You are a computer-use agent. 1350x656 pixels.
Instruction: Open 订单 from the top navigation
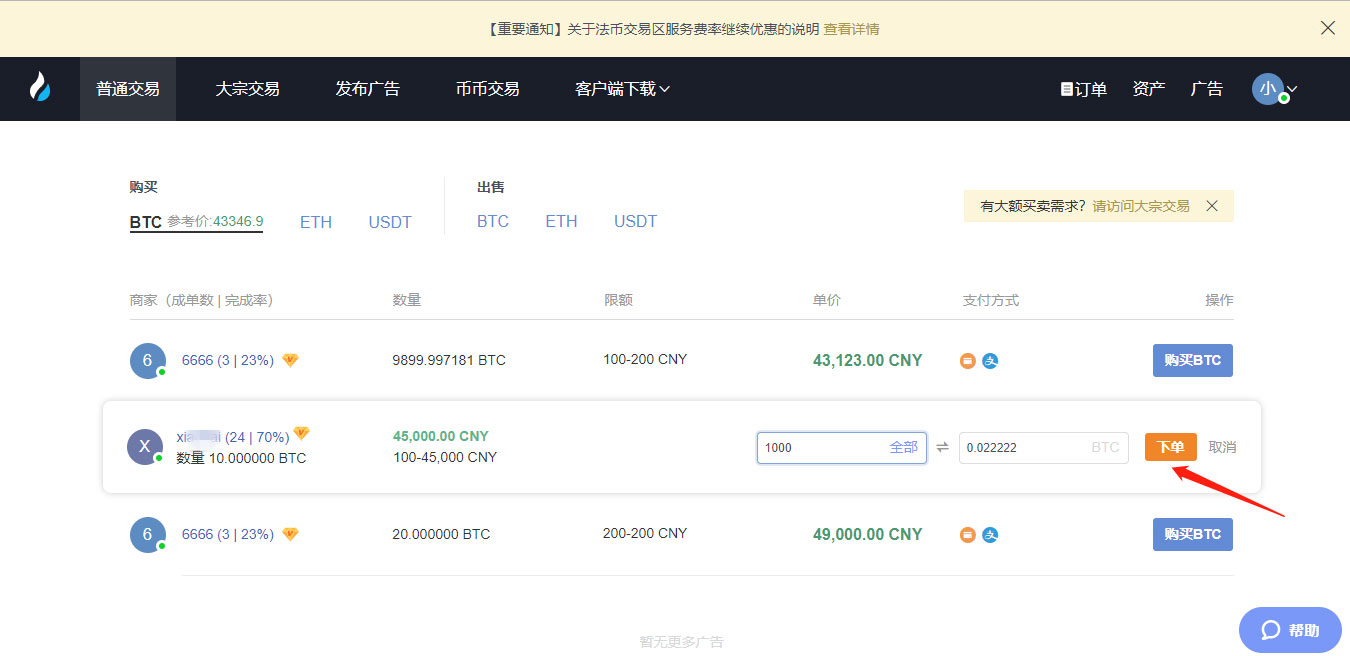click(x=1083, y=89)
